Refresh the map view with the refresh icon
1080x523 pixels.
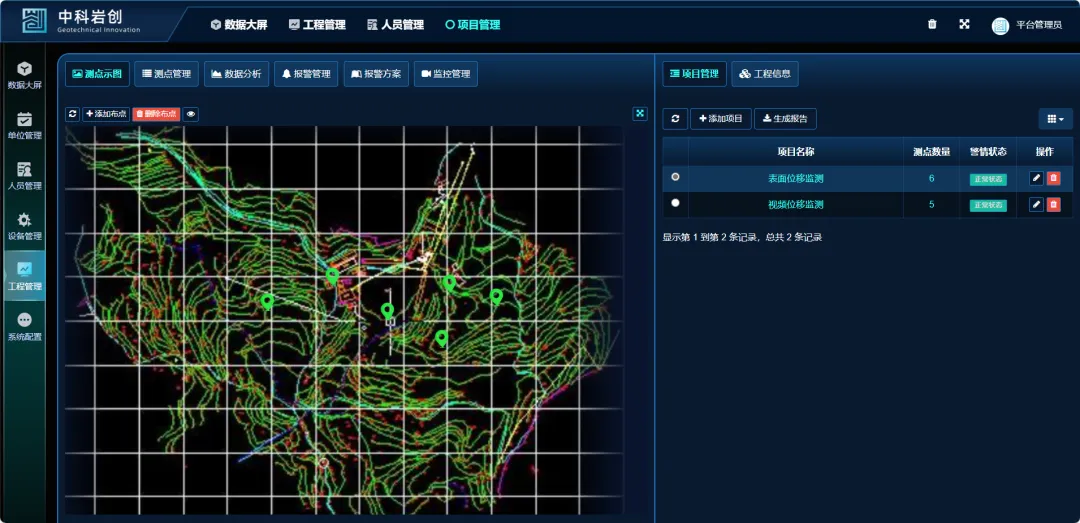click(x=72, y=114)
